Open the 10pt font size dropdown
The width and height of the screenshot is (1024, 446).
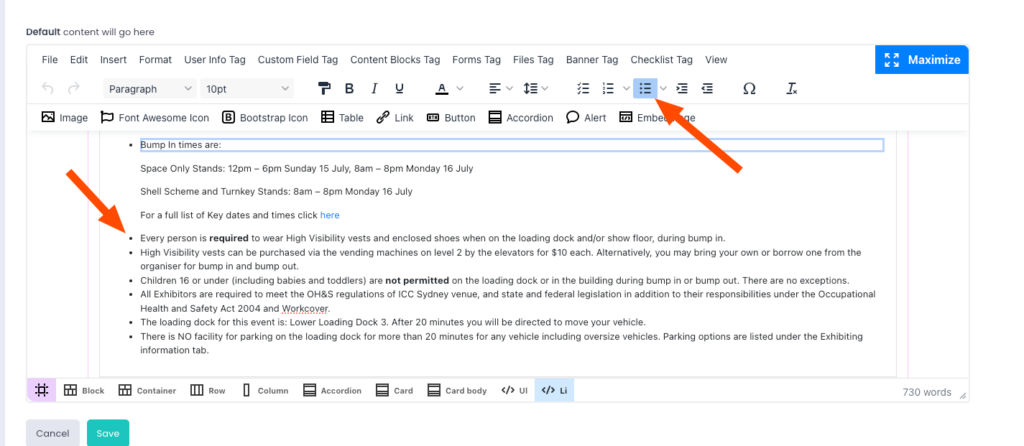[247, 89]
